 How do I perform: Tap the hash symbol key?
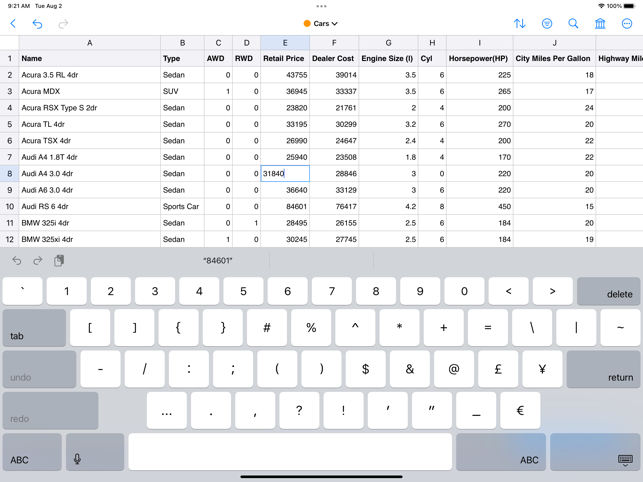267,328
